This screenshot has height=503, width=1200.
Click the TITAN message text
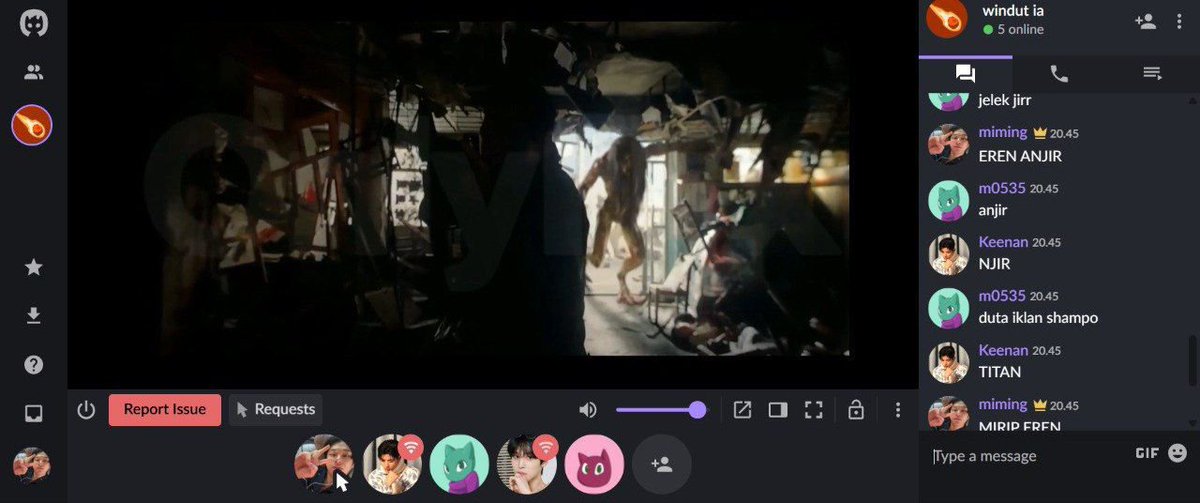(x=1000, y=372)
